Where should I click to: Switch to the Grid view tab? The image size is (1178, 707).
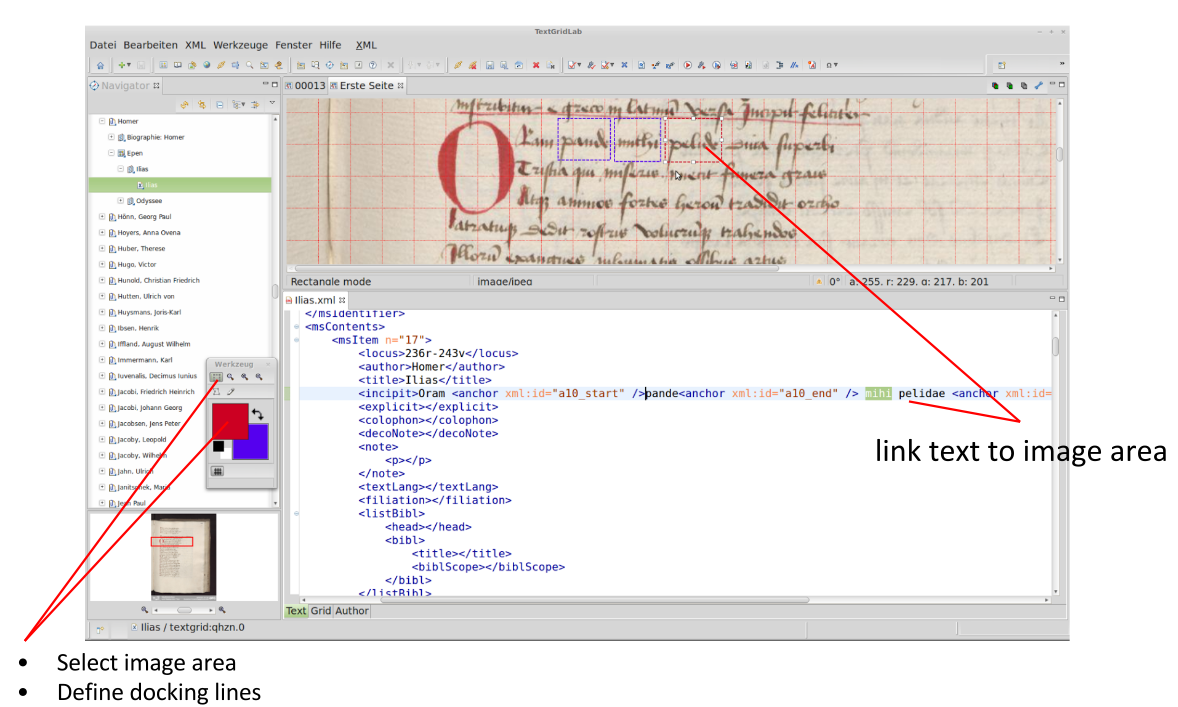(321, 611)
